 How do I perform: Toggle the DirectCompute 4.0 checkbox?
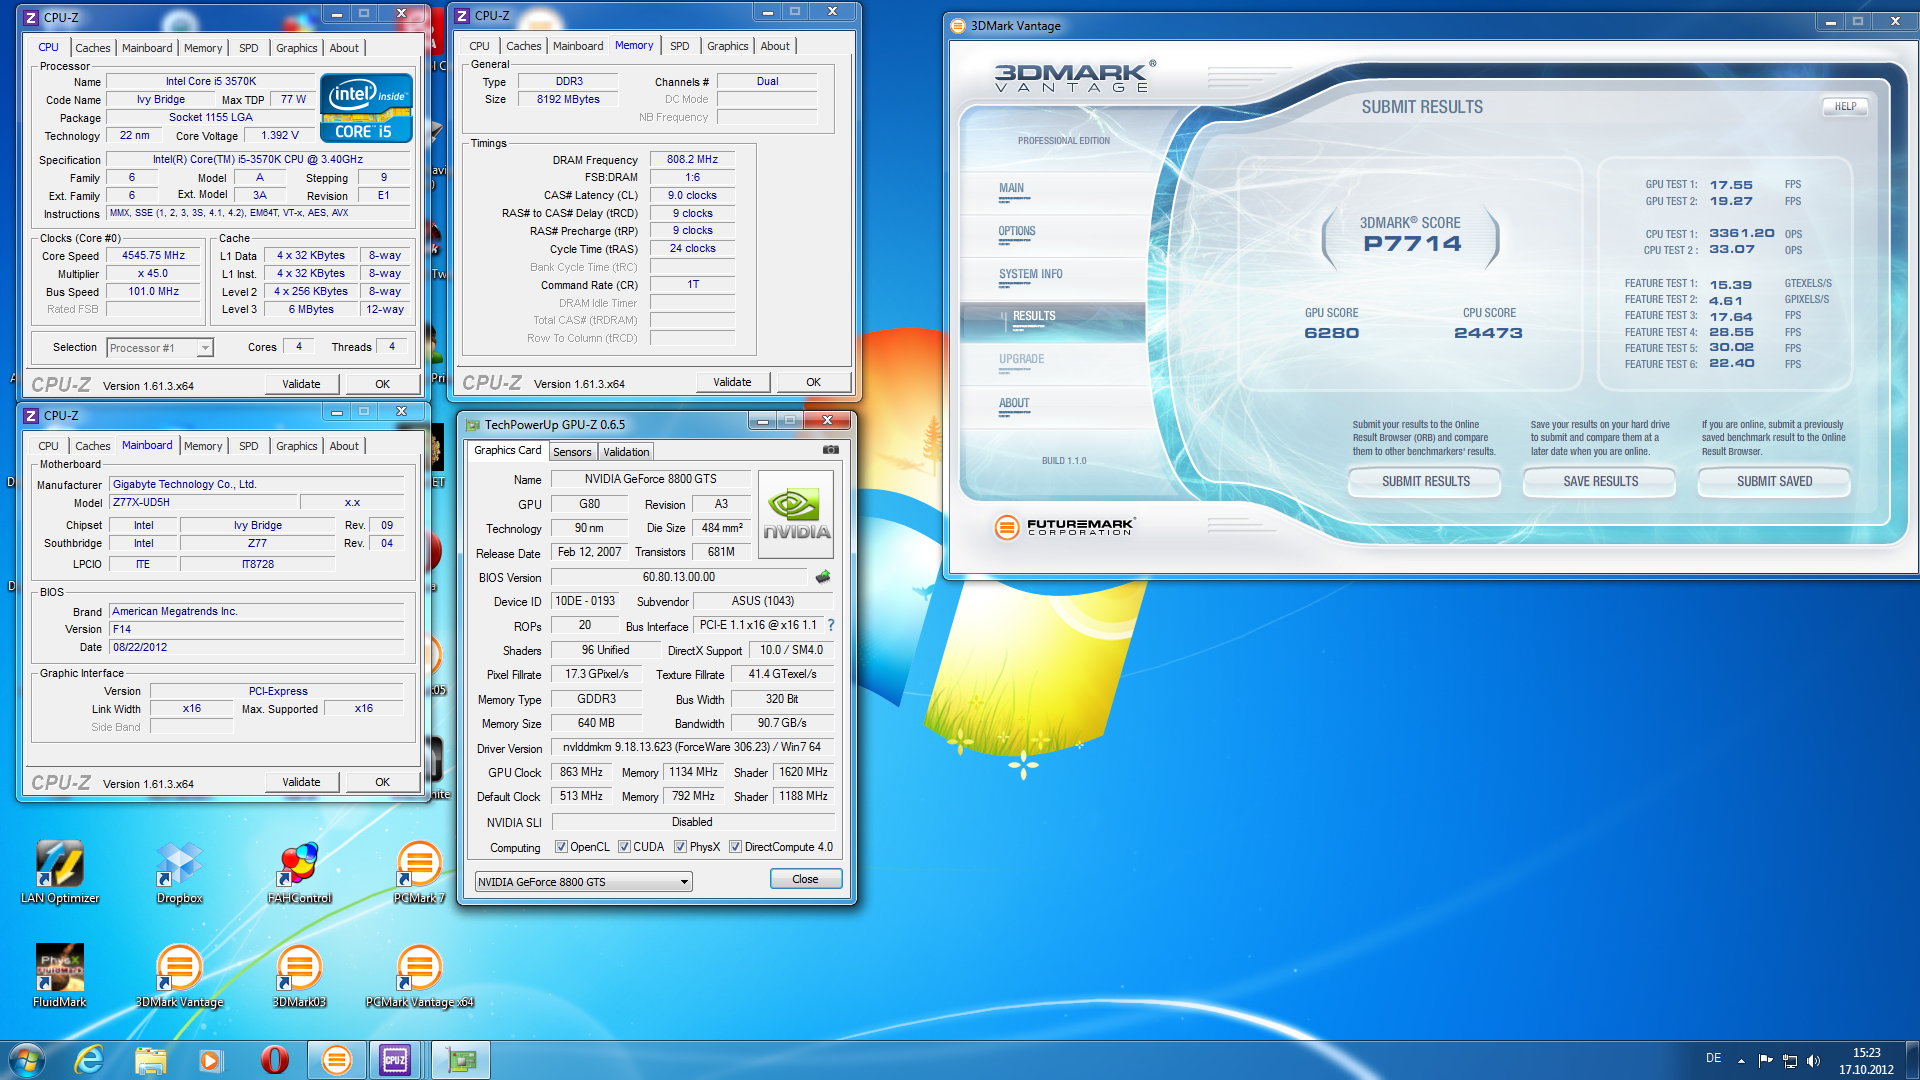tap(735, 847)
